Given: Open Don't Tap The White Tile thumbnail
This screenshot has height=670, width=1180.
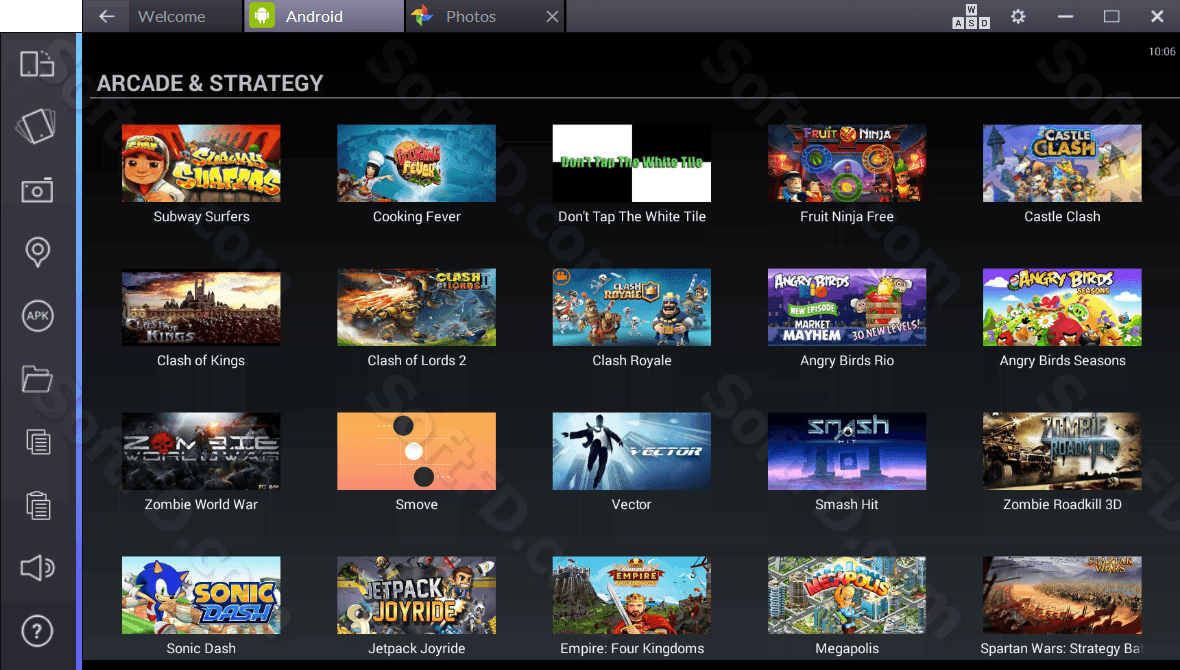Looking at the screenshot, I should coord(631,163).
